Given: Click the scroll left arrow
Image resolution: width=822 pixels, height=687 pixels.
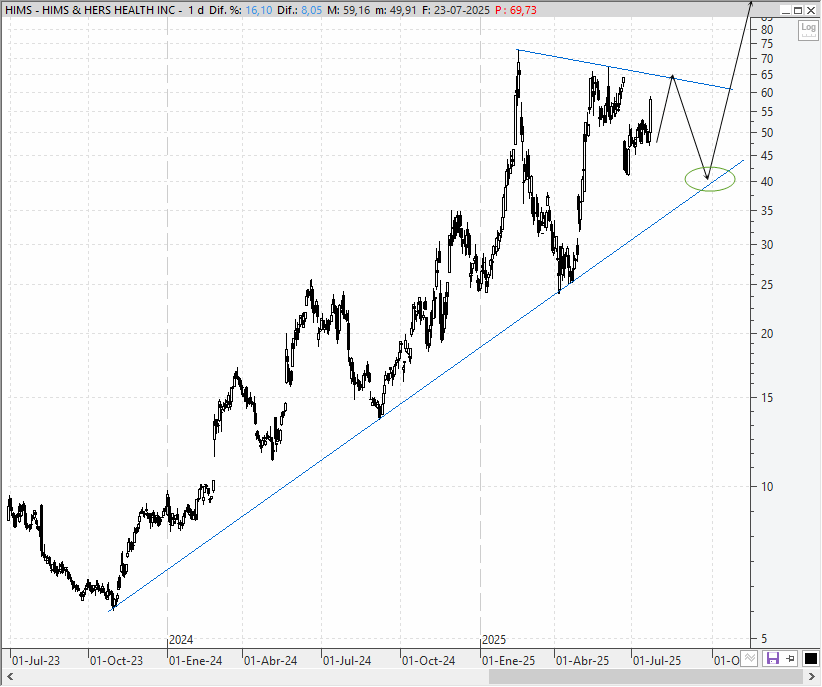Looking at the screenshot, I should coord(9,677).
